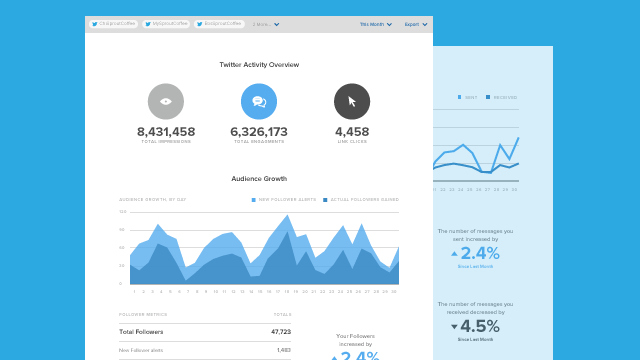This screenshot has height=360, width=640.
Task: Click the Since Last Month link under 2.4%
Action: pos(475,267)
